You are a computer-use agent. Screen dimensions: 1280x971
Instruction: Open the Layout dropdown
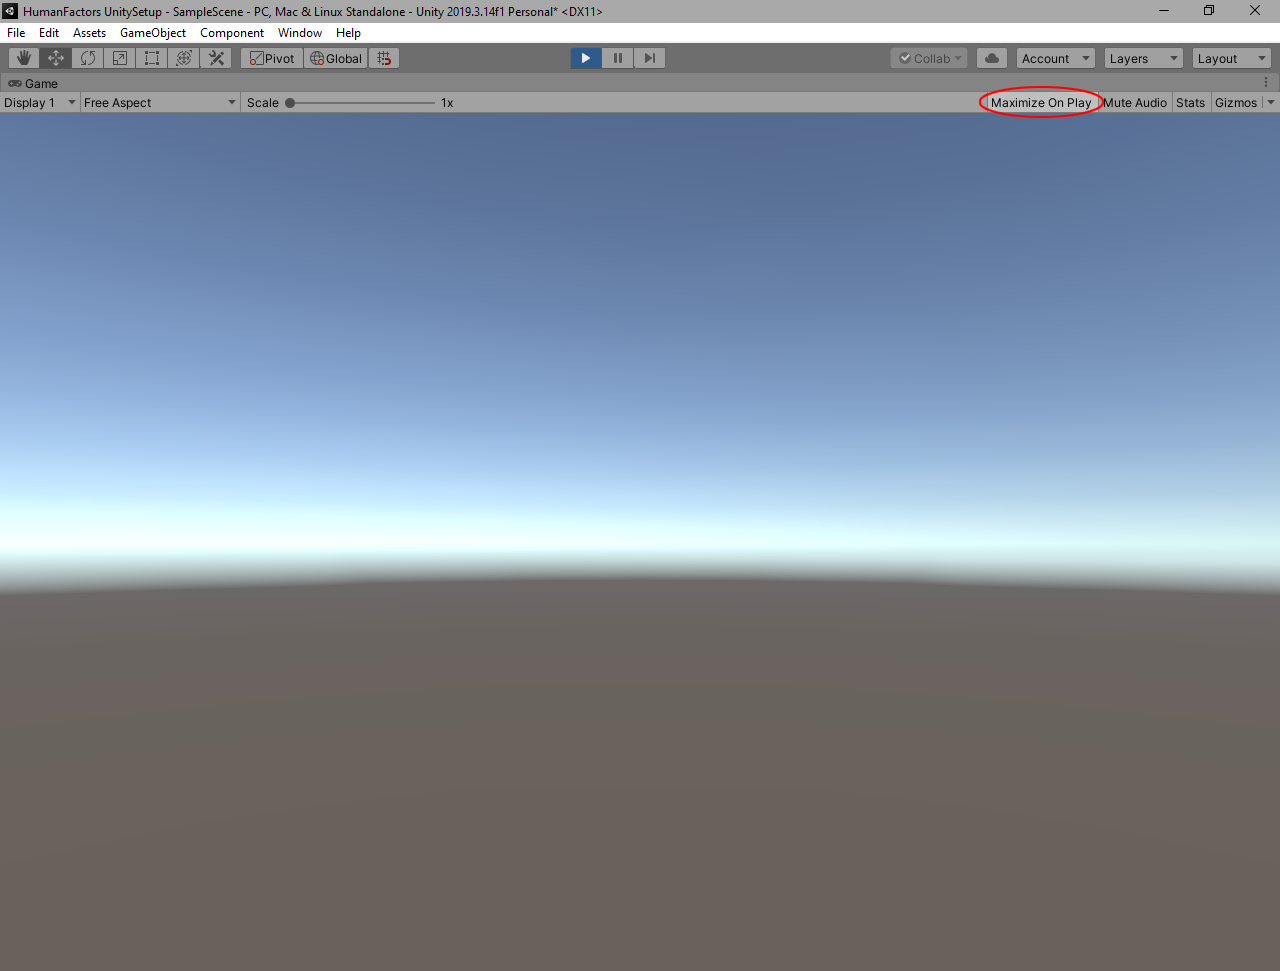click(1232, 58)
